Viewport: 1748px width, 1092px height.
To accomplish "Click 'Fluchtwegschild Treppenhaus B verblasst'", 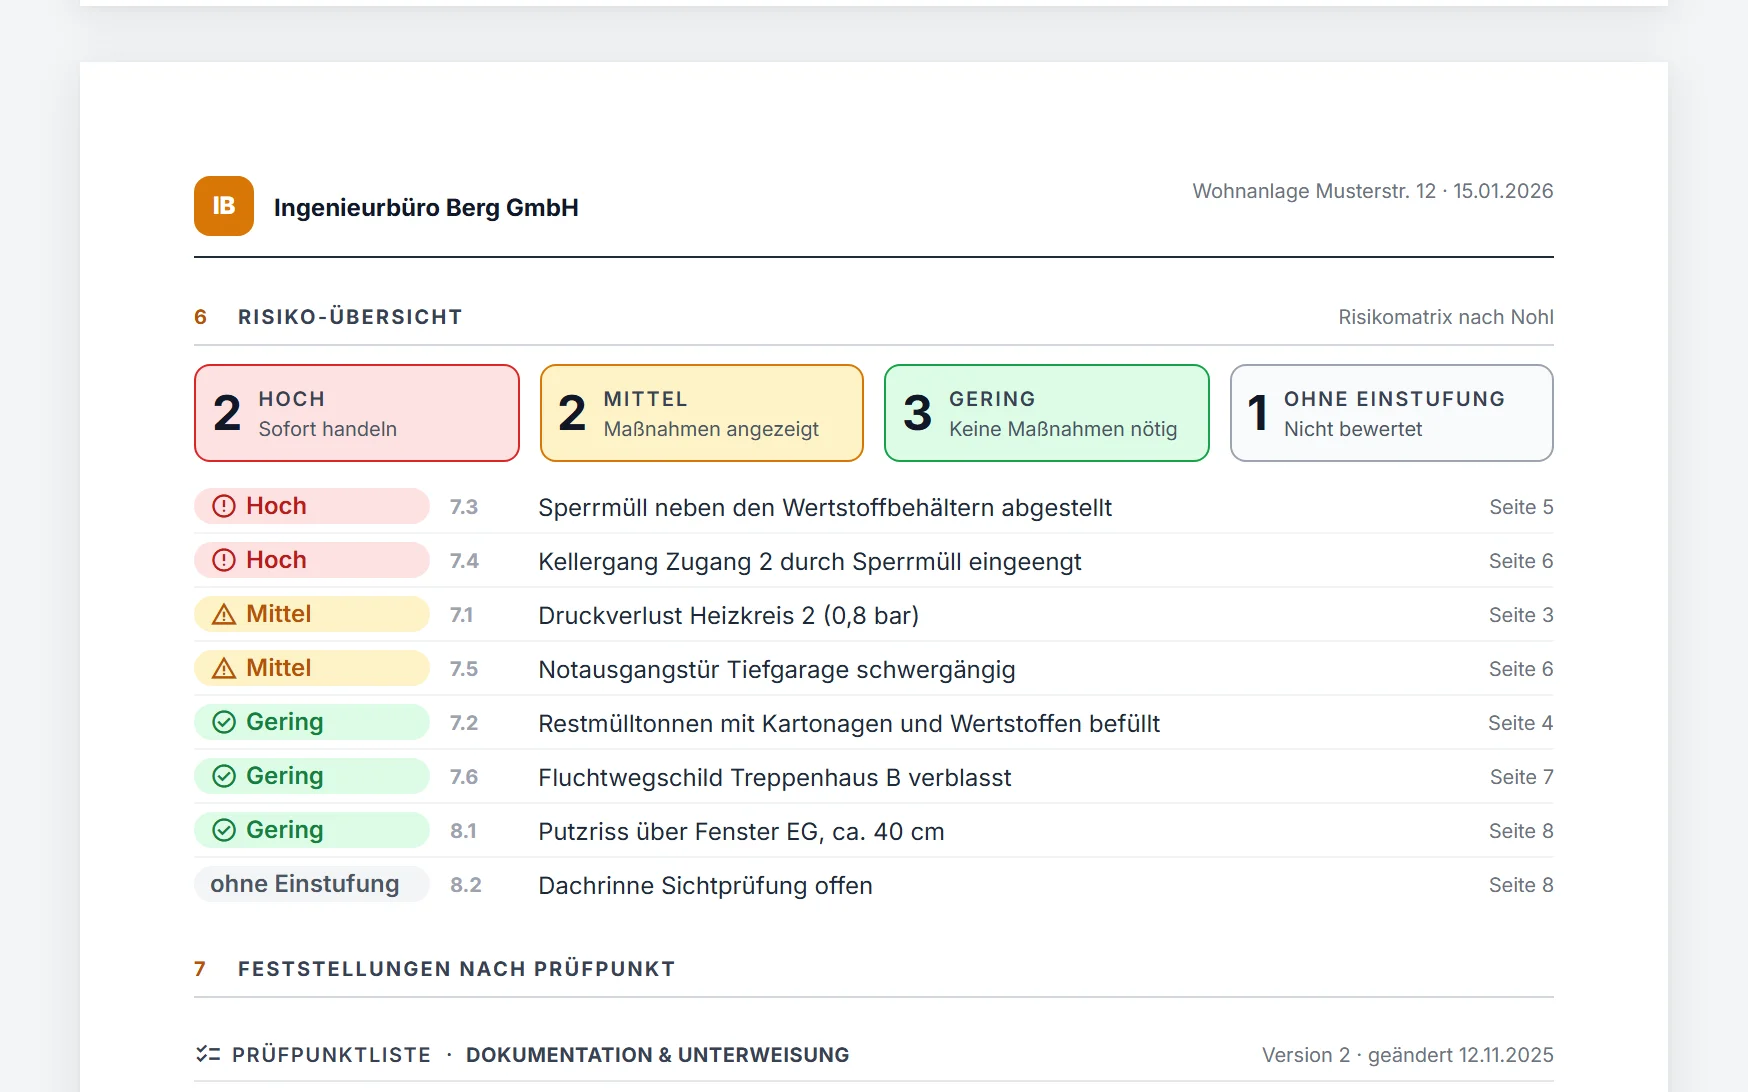I will coord(775,777).
